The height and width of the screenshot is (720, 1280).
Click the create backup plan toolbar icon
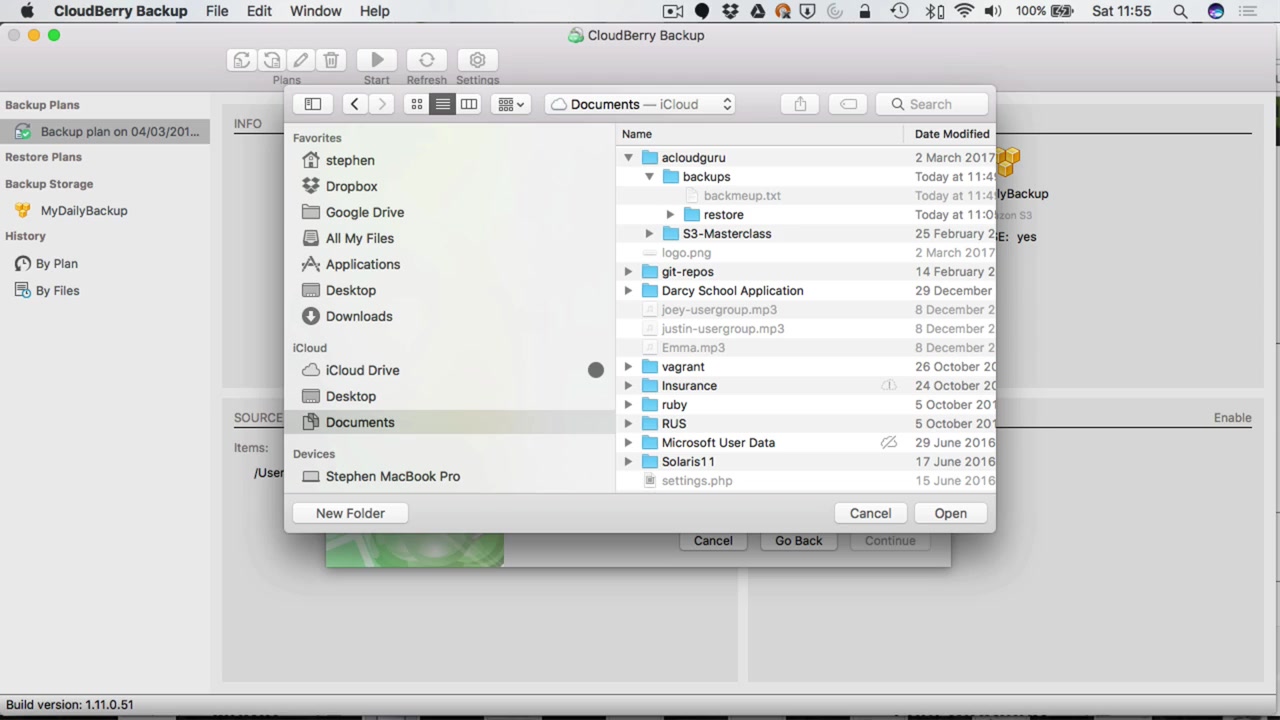pos(241,61)
